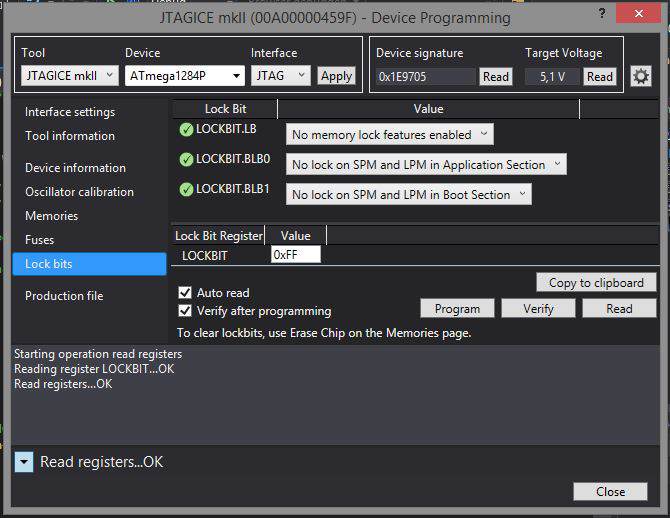Open the Interface dropdown showing JTAG
Image resolution: width=670 pixels, height=518 pixels.
coord(280,76)
